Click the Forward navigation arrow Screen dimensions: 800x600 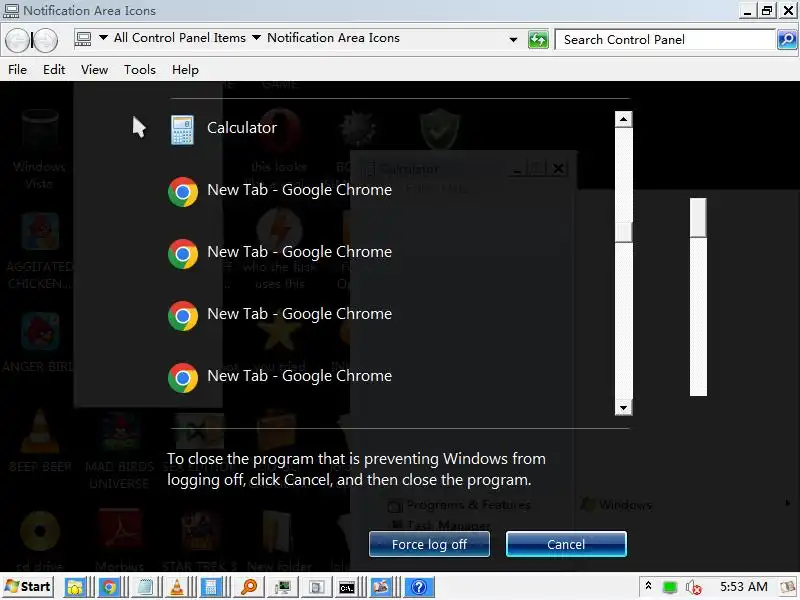[45, 40]
